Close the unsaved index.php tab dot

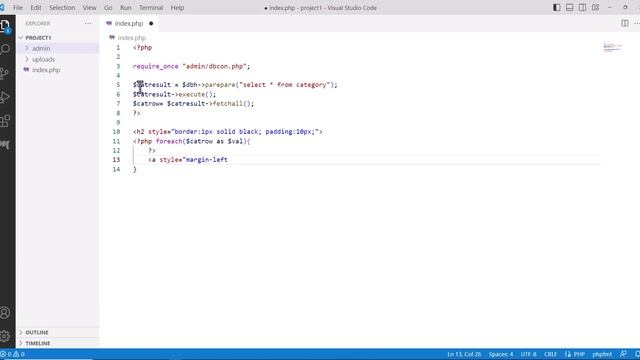click(x=151, y=23)
